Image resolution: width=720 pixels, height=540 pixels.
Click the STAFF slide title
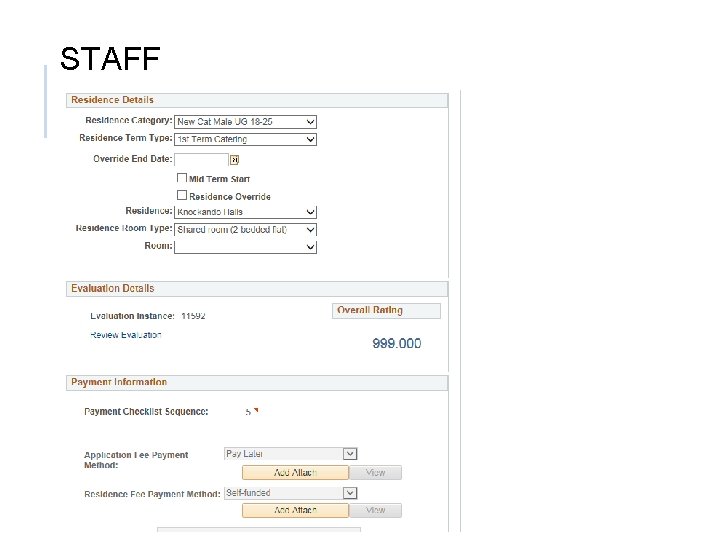click(110, 59)
